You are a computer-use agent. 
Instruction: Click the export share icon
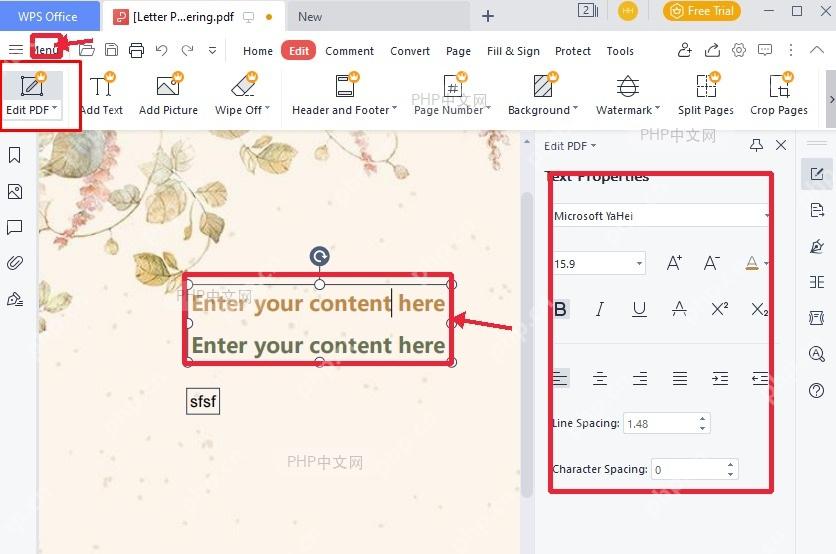pos(712,50)
